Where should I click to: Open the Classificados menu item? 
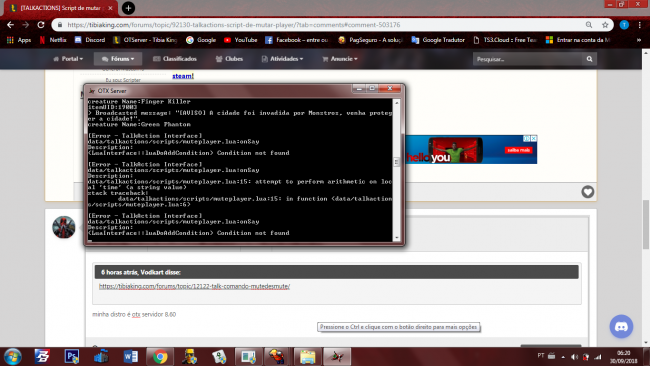pyautogui.click(x=175, y=59)
